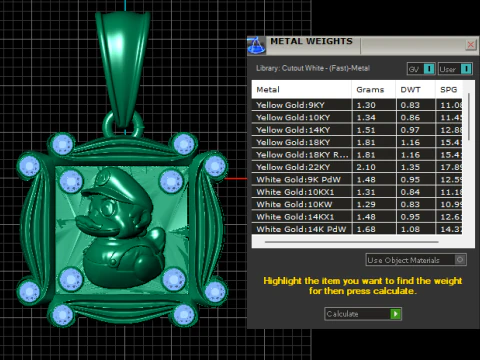Select the White Gold:10KX1 row

coord(357,192)
